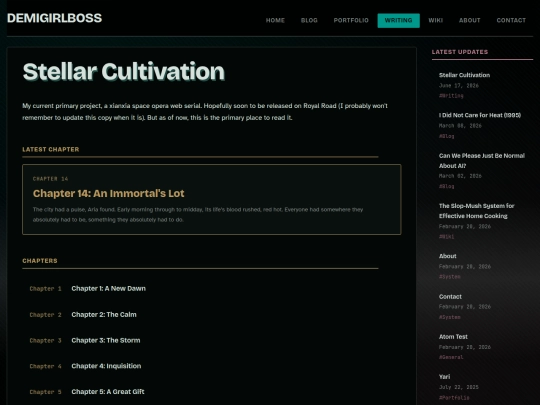Open Chapter 2: The Calm
The height and width of the screenshot is (405, 540).
[104, 314]
